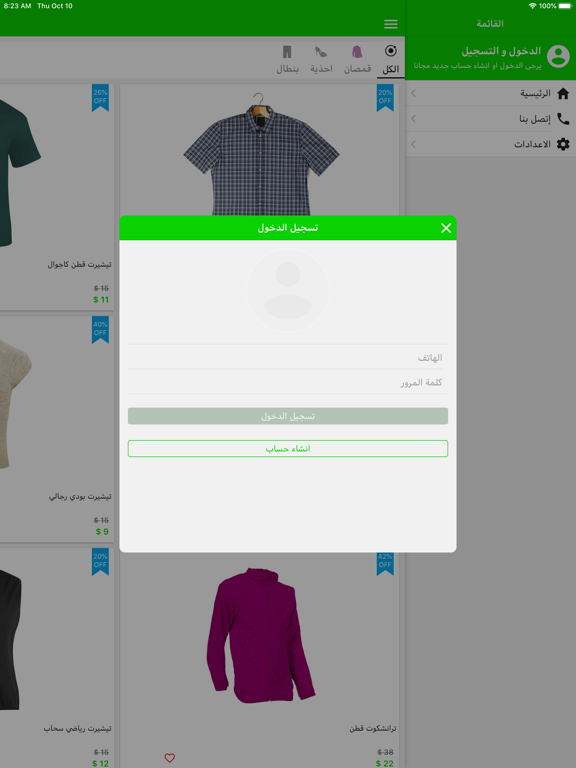576x768 pixels.
Task: Focus the كلمة المرور password field
Action: click(x=288, y=382)
